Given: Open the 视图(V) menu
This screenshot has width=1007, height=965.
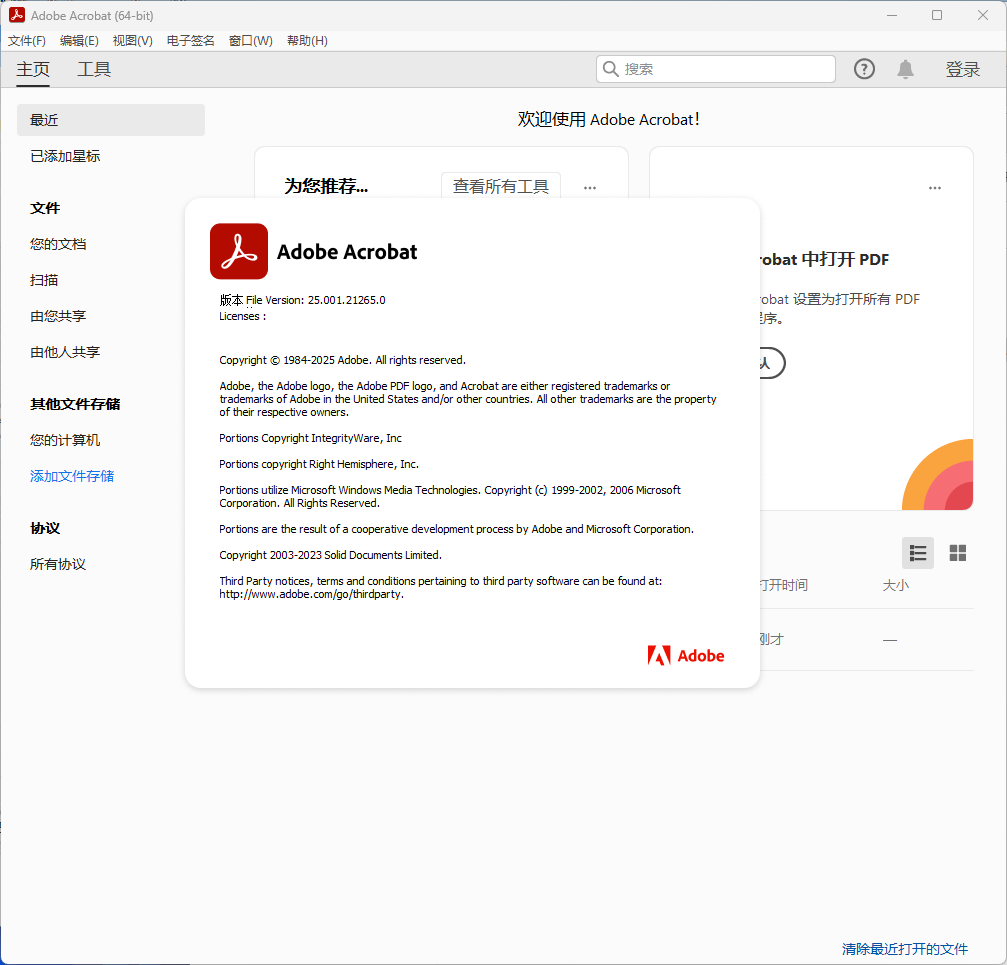Looking at the screenshot, I should (x=132, y=40).
